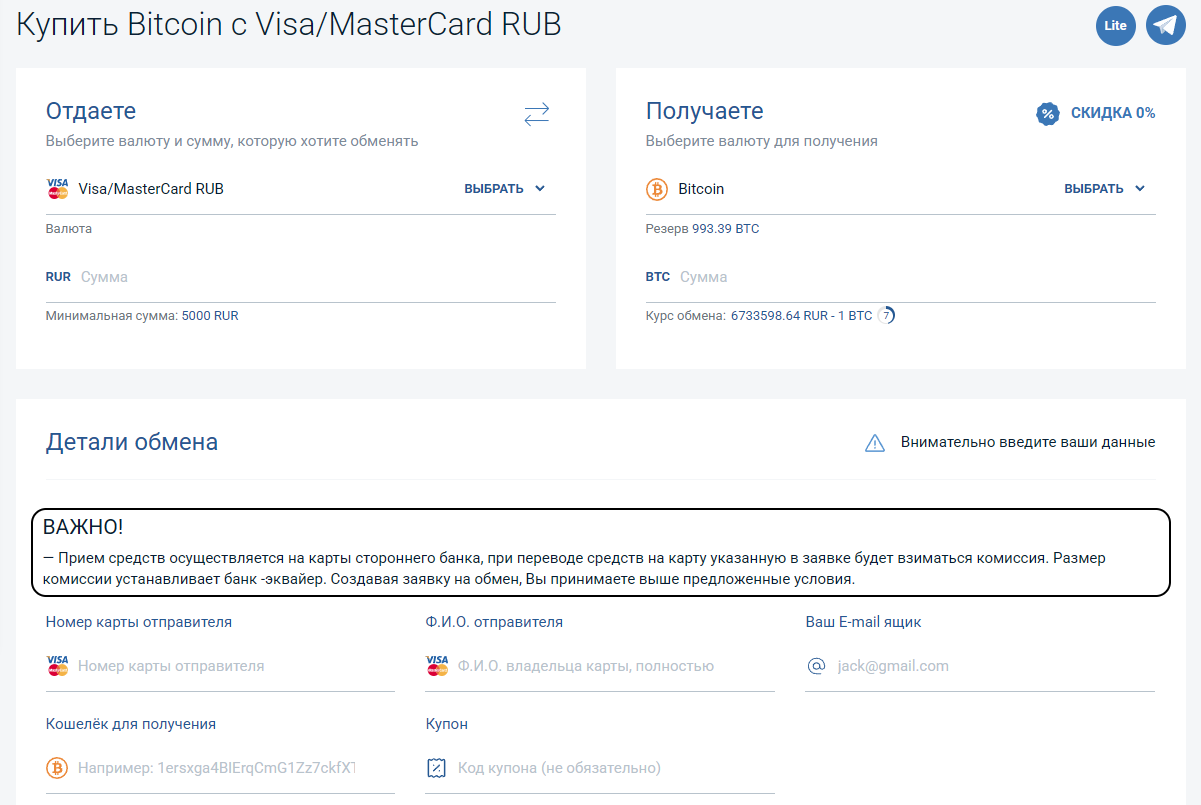1201x805 pixels.
Task: Swap exchange direction with the arrows icon
Action: point(537,114)
